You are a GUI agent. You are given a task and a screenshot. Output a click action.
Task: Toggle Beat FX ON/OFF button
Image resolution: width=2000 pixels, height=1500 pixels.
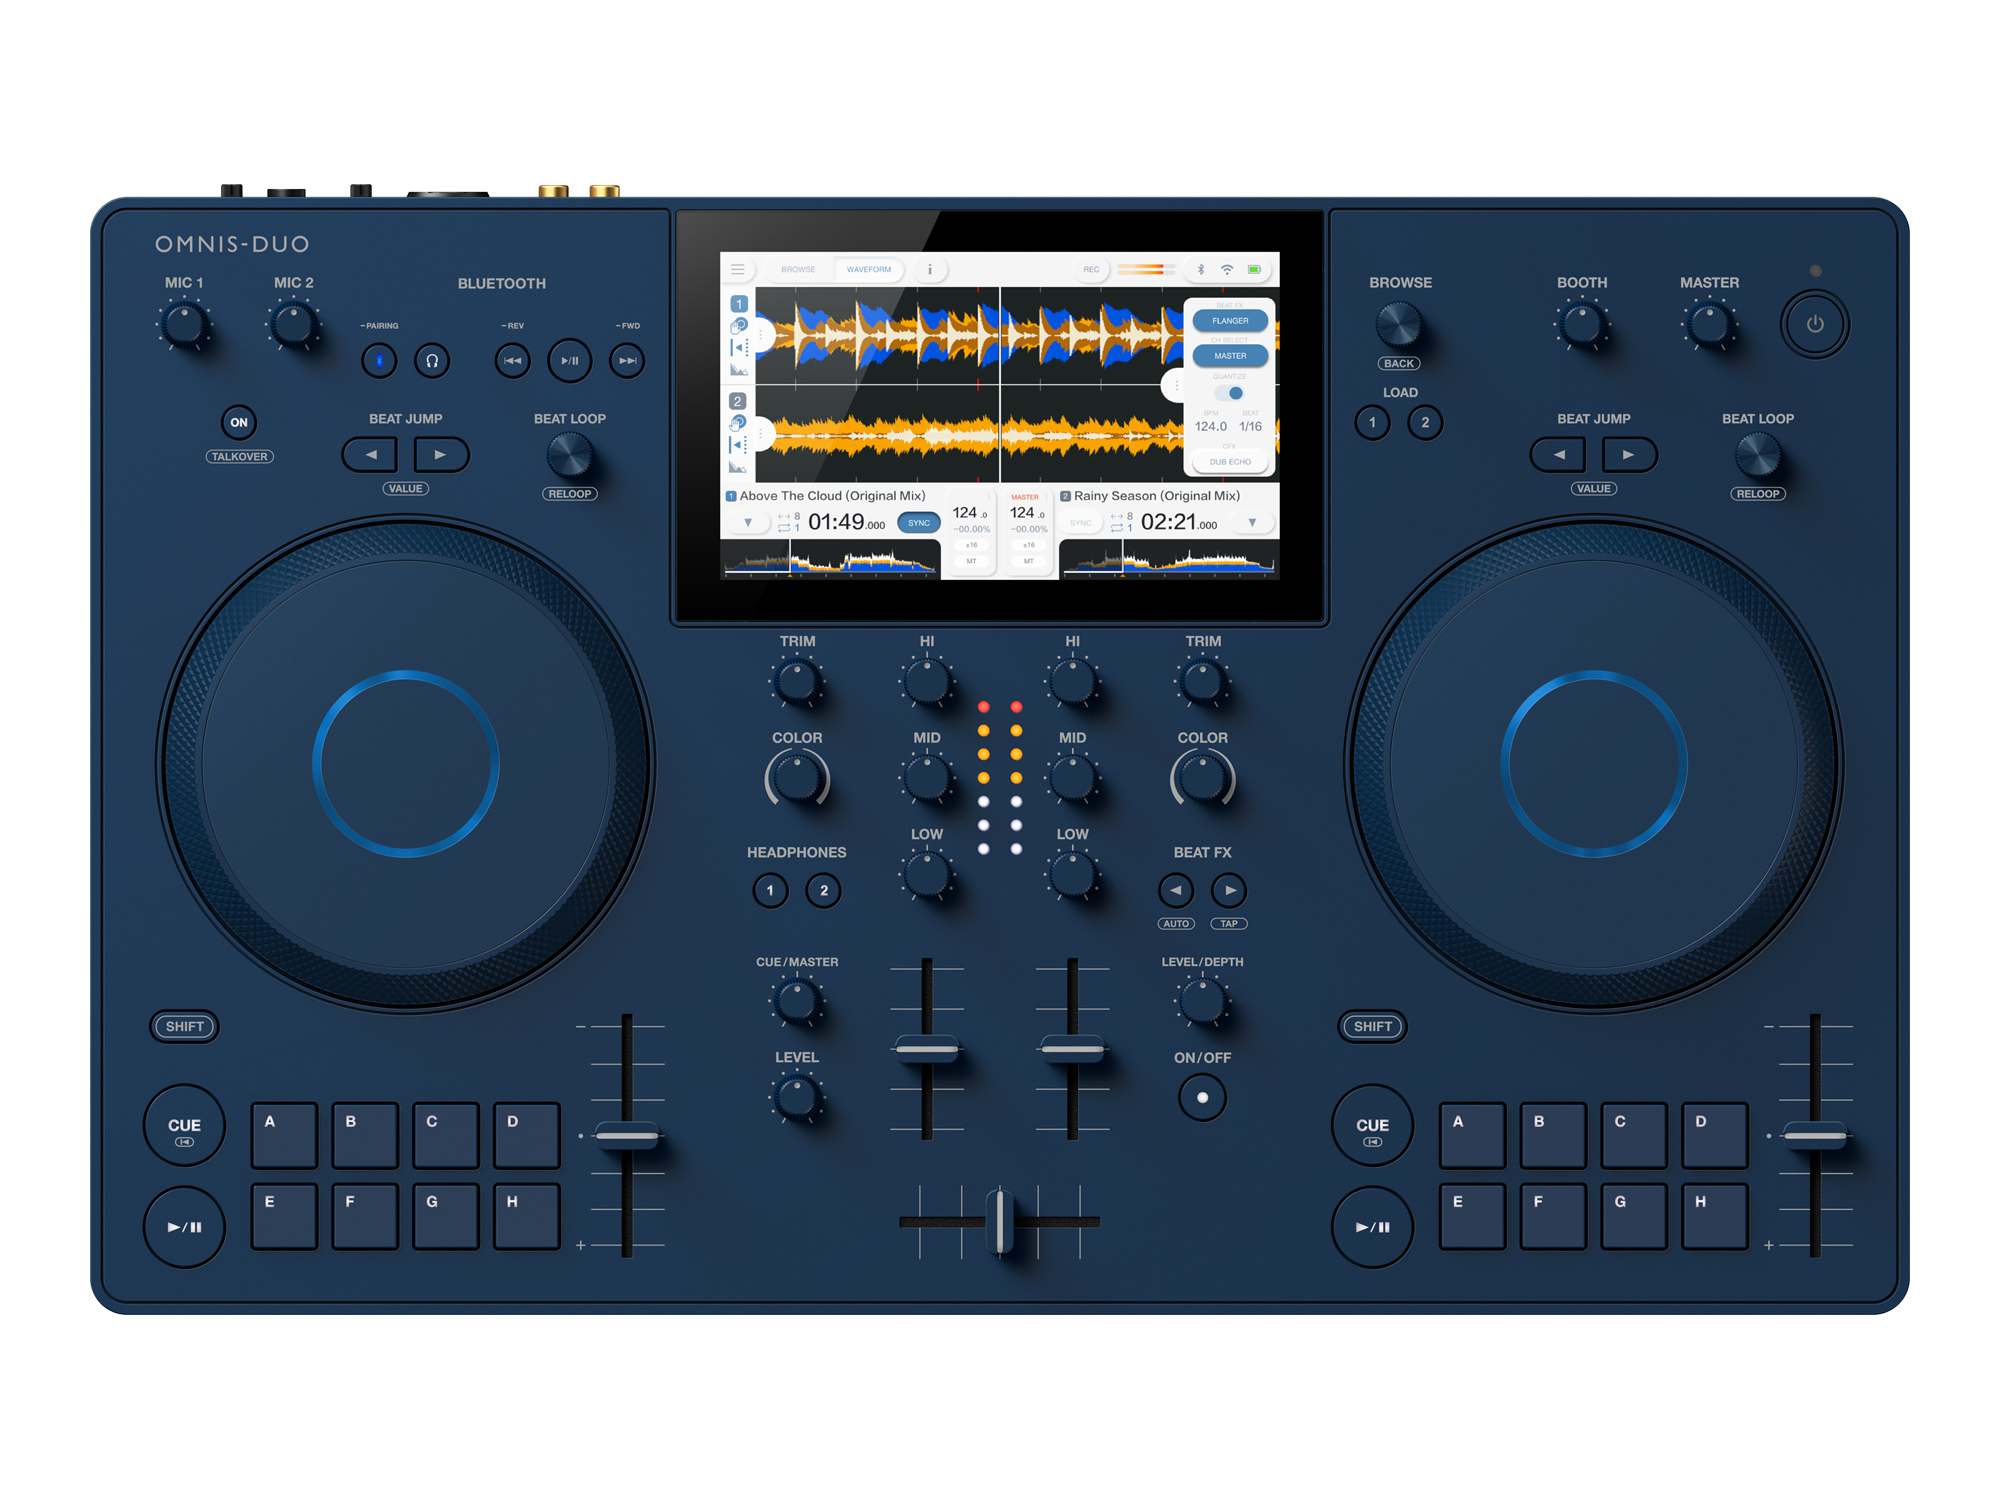click(x=1202, y=1097)
